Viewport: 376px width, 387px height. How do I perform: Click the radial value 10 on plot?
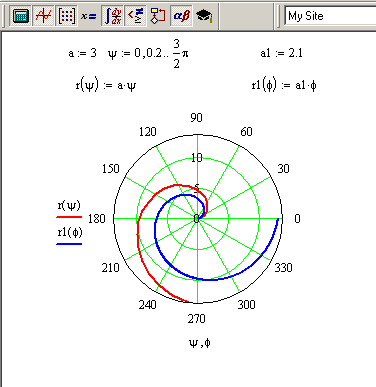tap(197, 158)
